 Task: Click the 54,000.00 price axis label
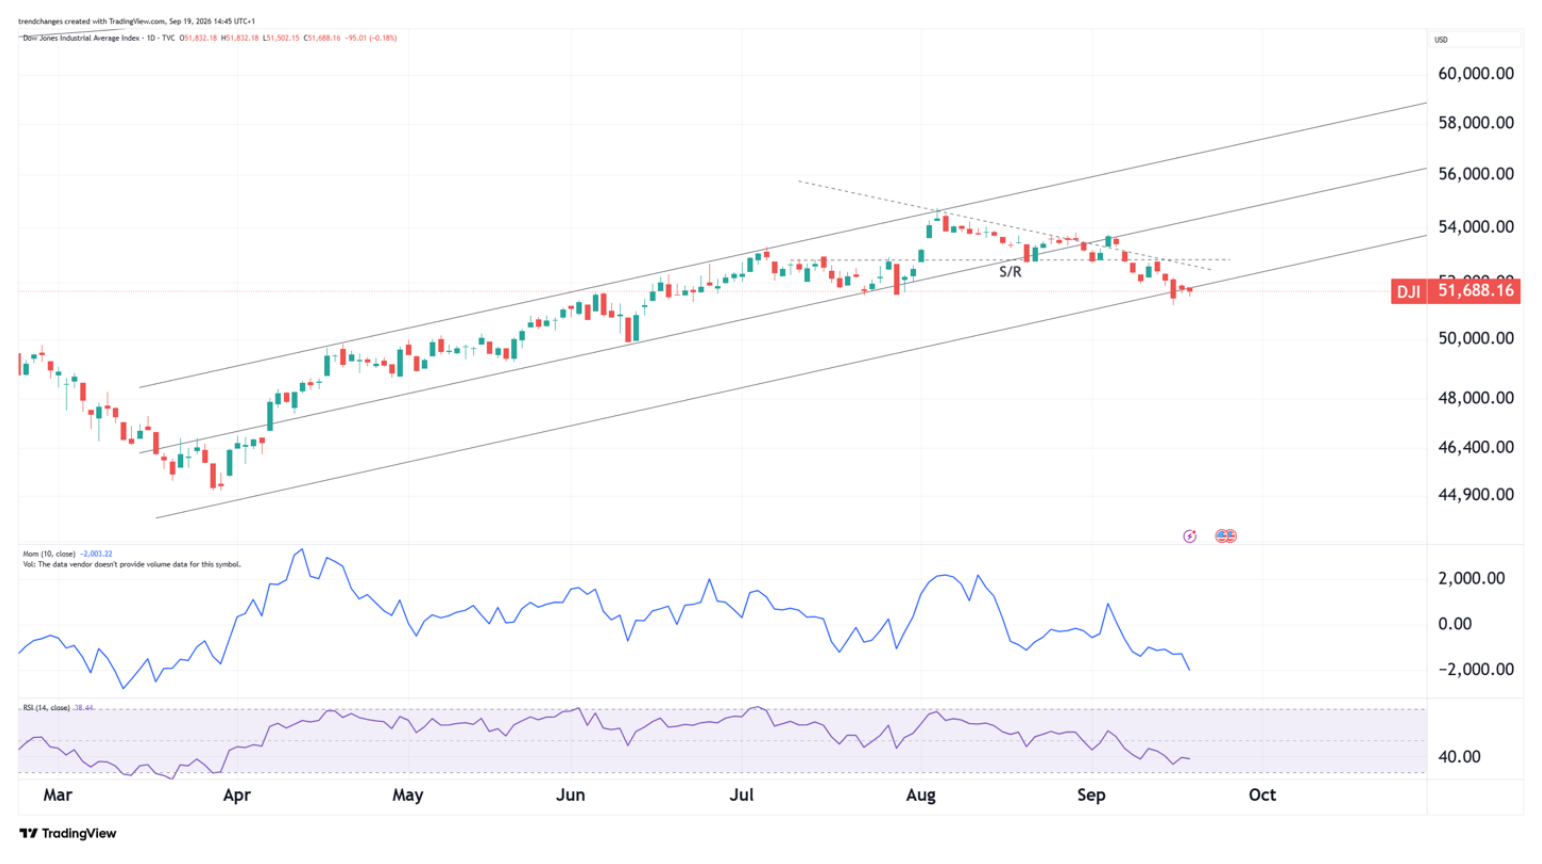coord(1475,226)
